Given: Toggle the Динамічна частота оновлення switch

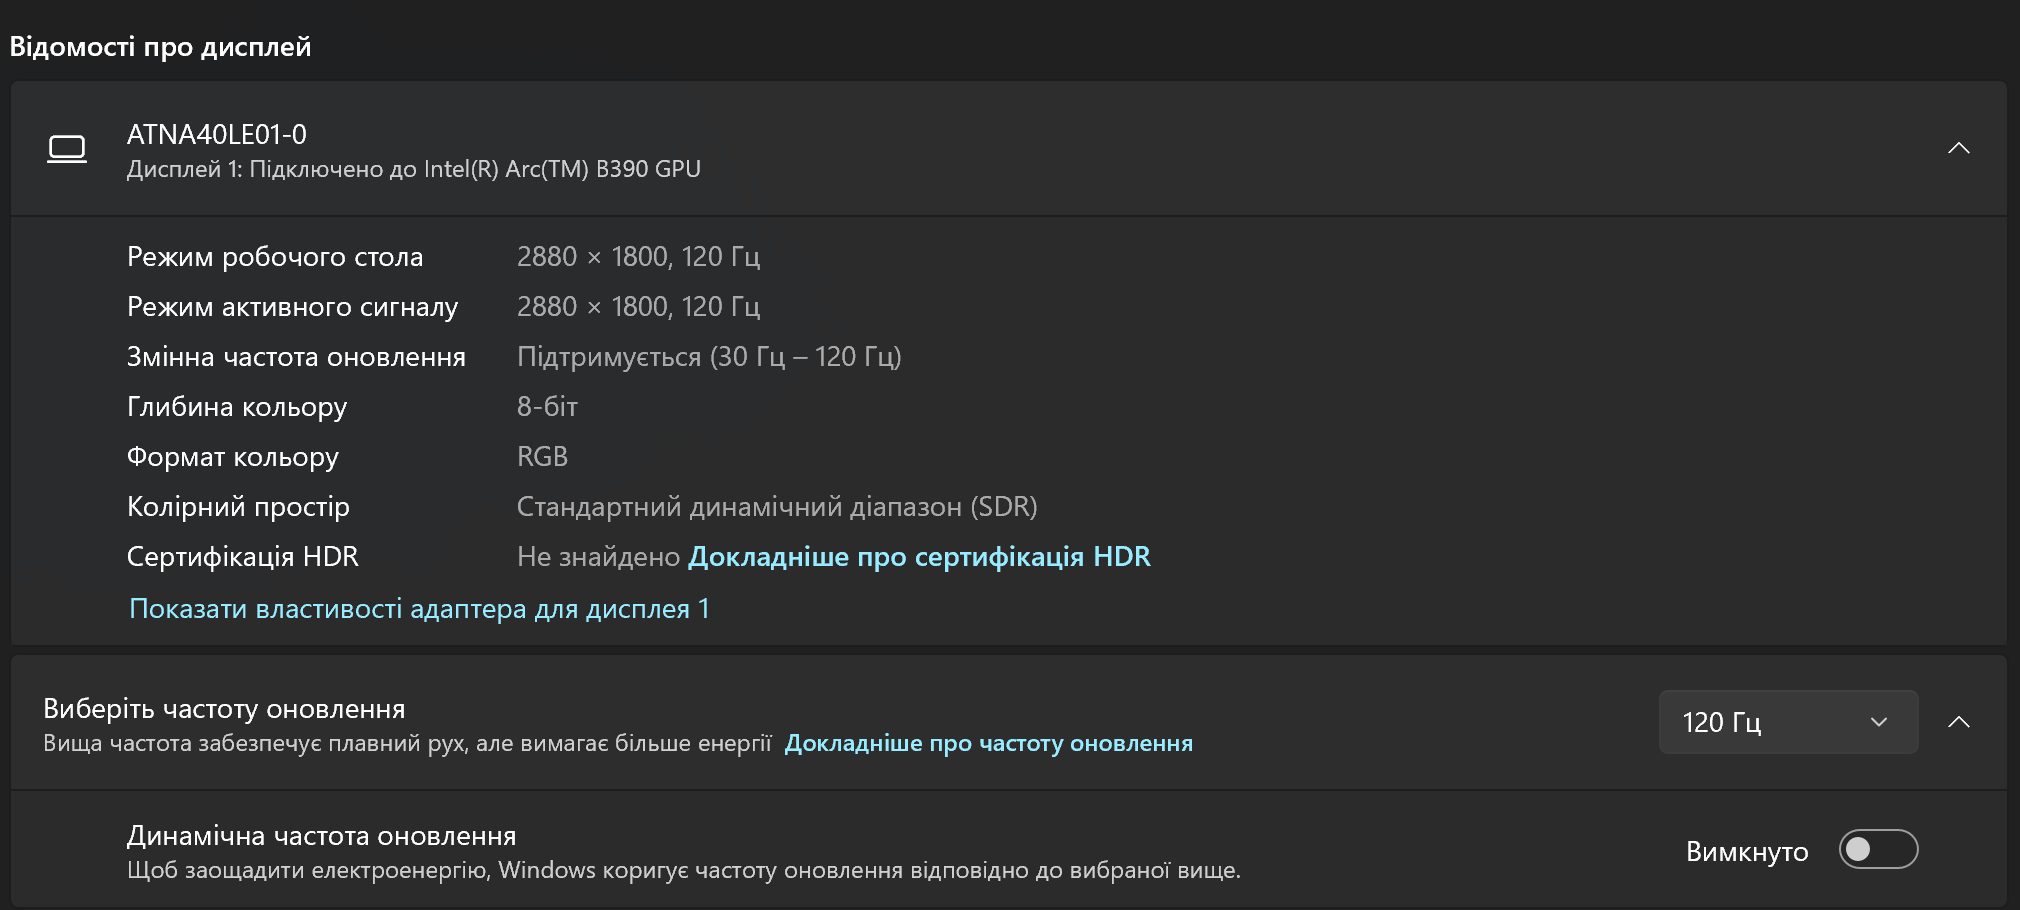Looking at the screenshot, I should click(x=1877, y=850).
